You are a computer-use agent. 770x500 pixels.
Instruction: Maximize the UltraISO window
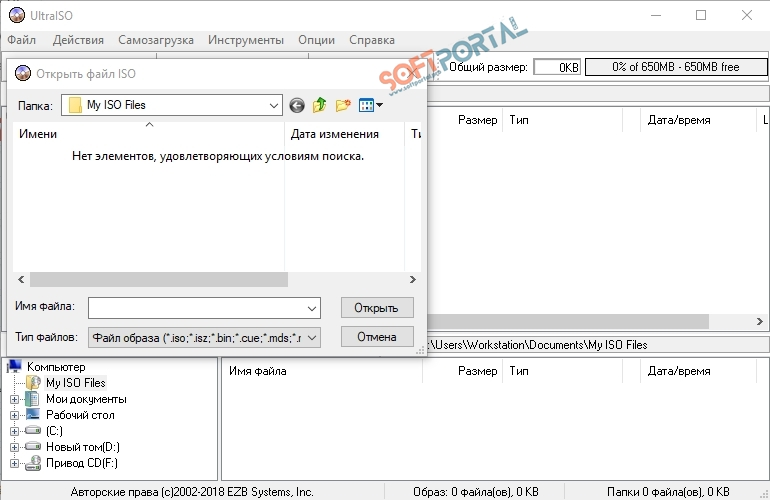point(701,15)
